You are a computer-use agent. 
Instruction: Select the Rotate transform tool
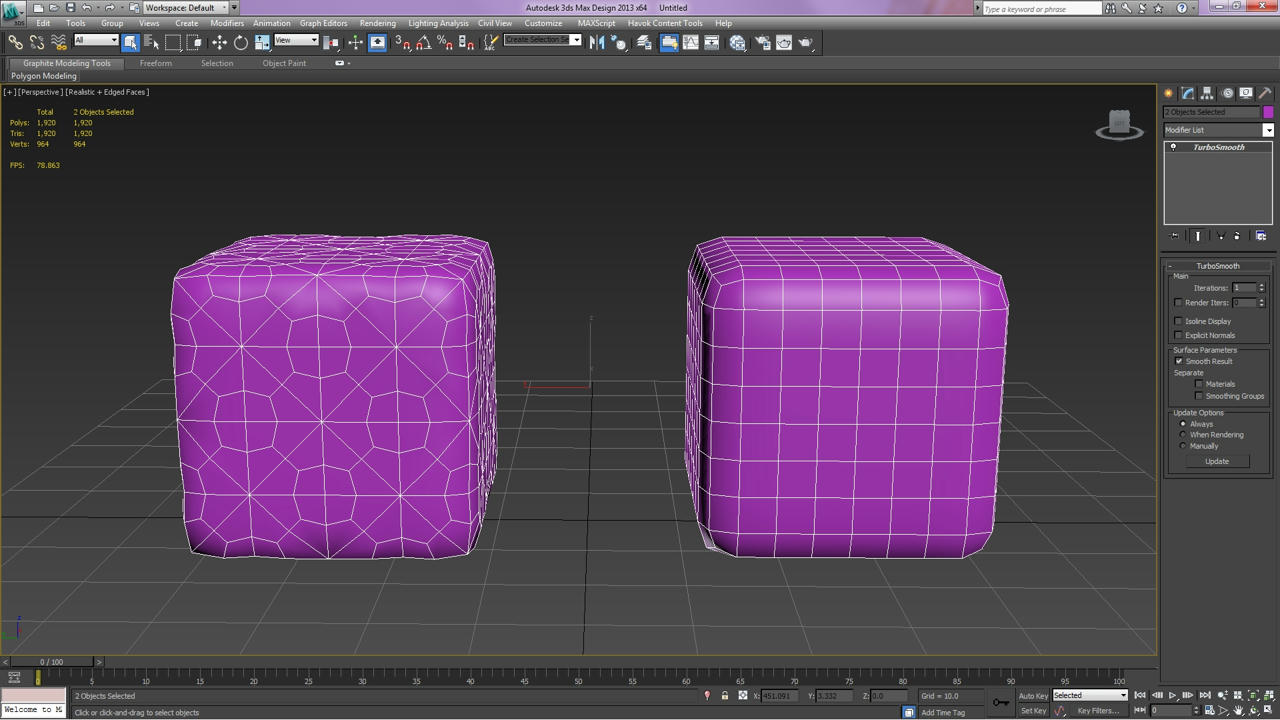coord(241,42)
